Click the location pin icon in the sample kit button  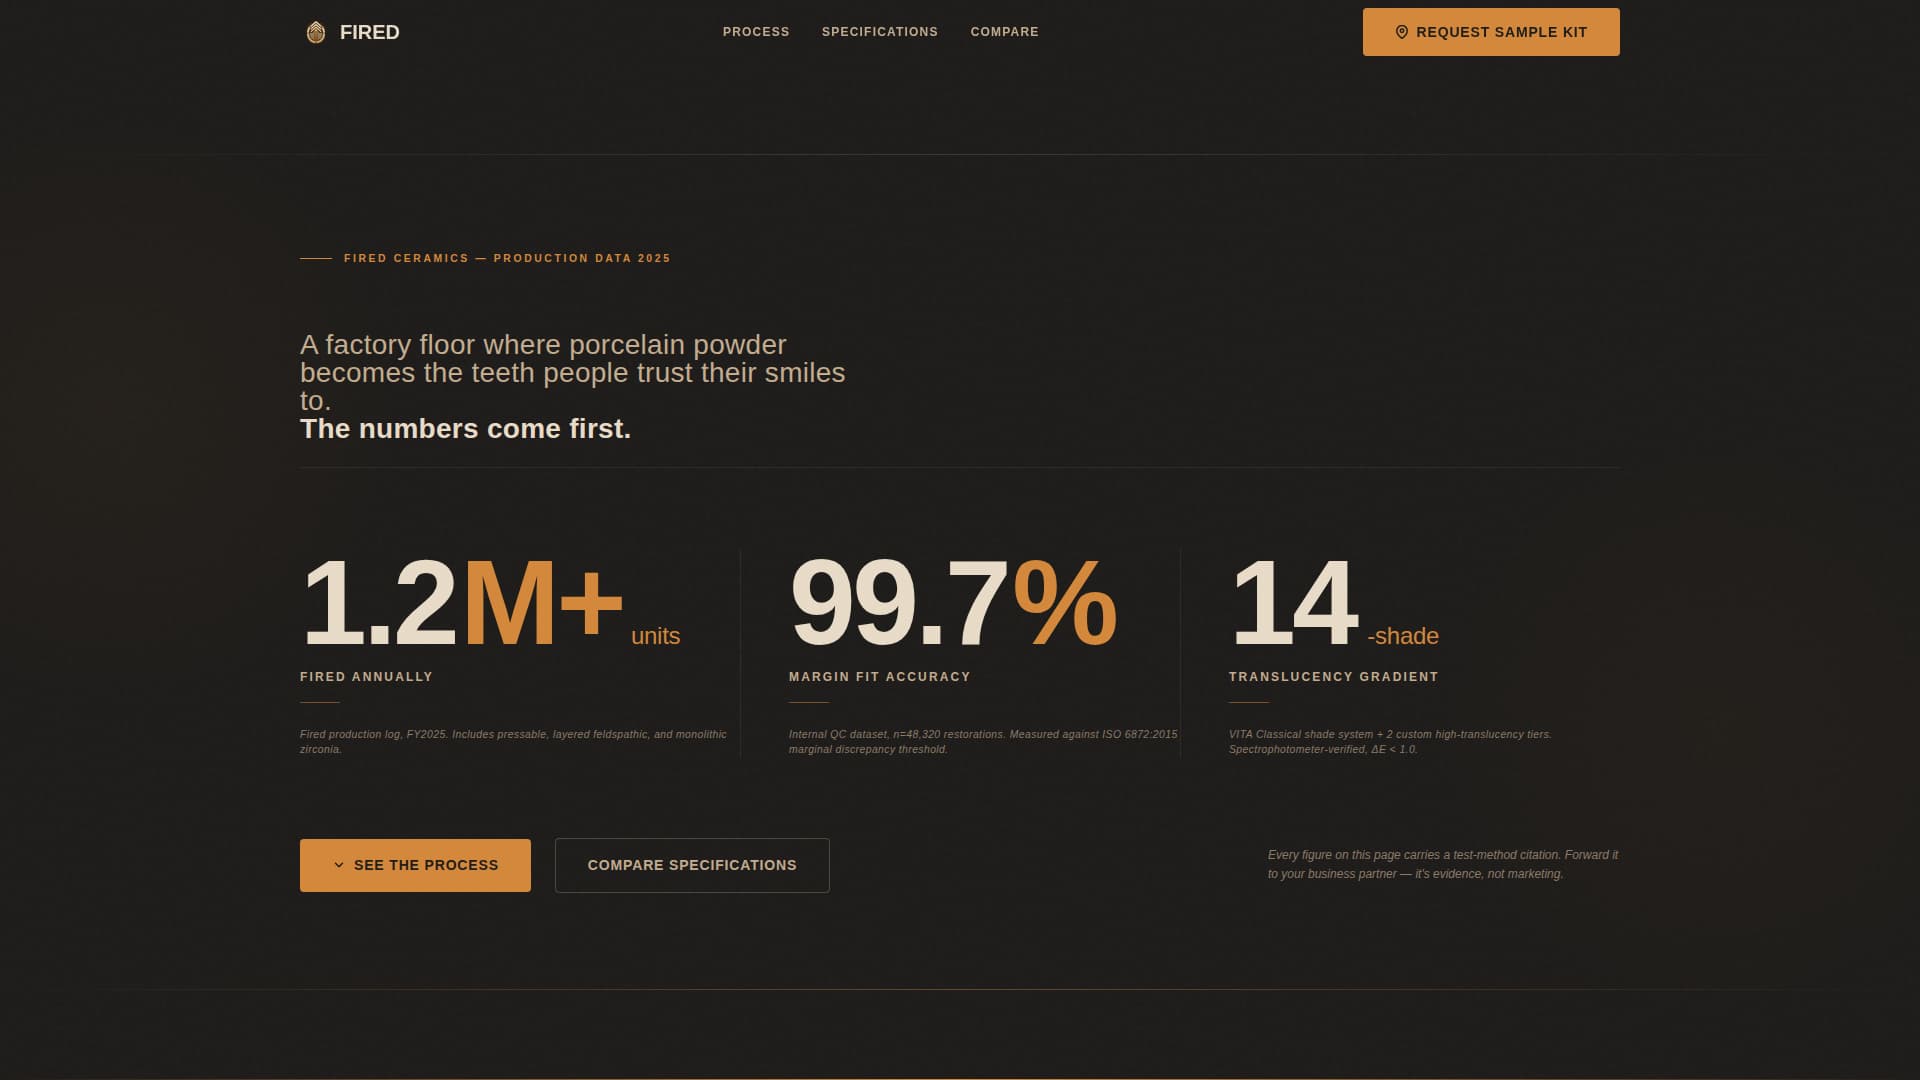pyautogui.click(x=1401, y=31)
